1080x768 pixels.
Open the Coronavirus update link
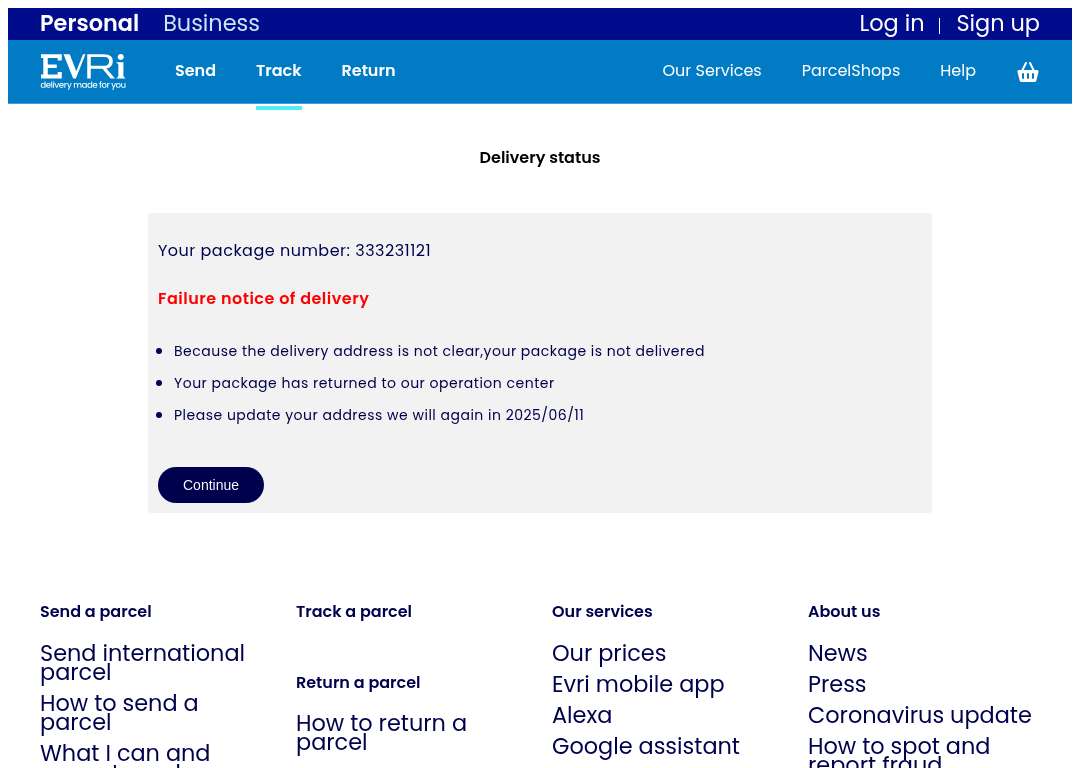pos(920,715)
